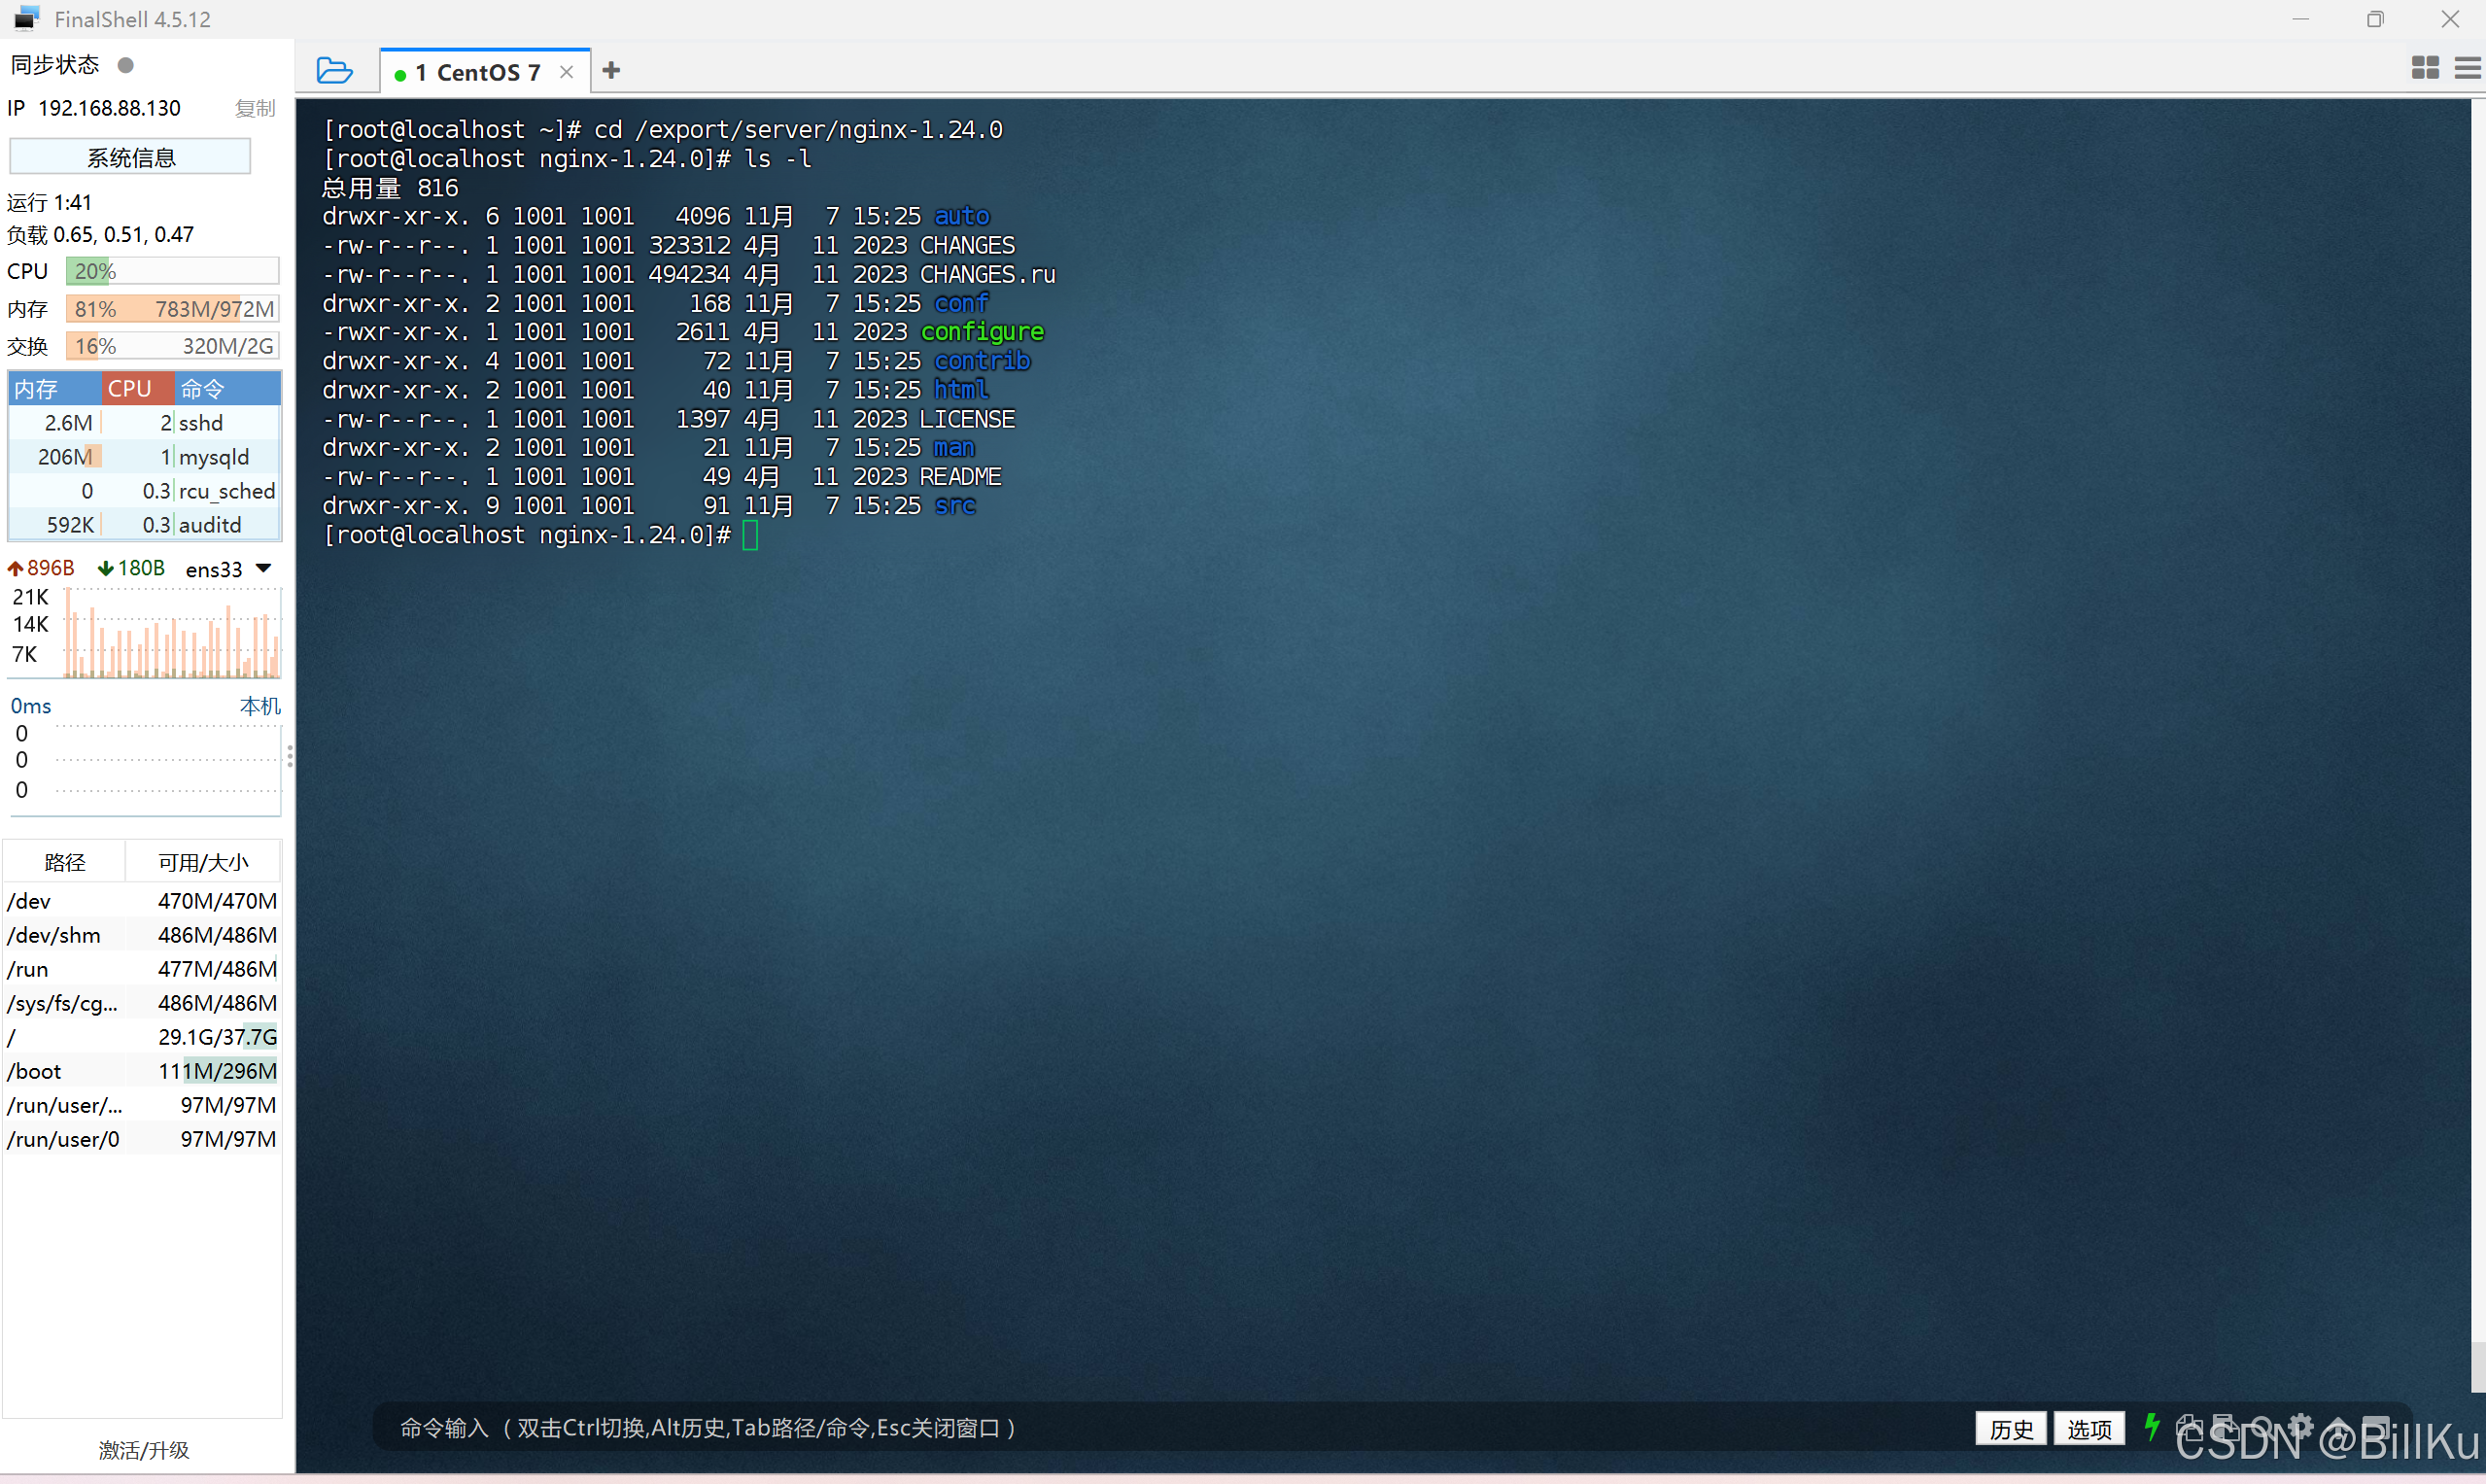Click the configure file in terminal listing
This screenshot has height=1484, width=2486.
point(982,332)
